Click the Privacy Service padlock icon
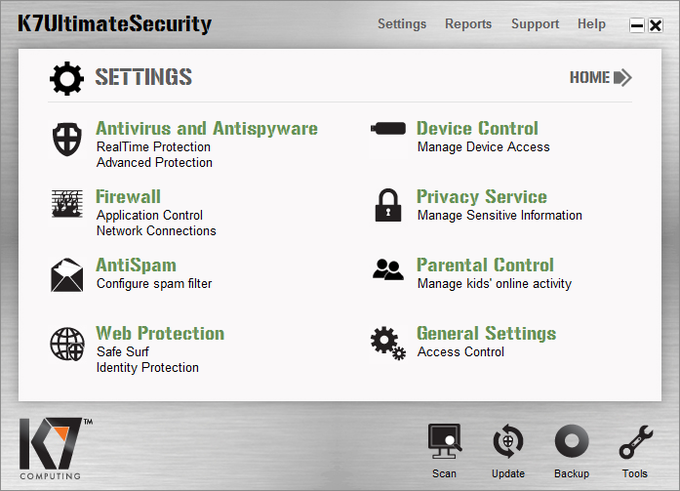Viewport: 680px width, 491px height. coord(387,205)
